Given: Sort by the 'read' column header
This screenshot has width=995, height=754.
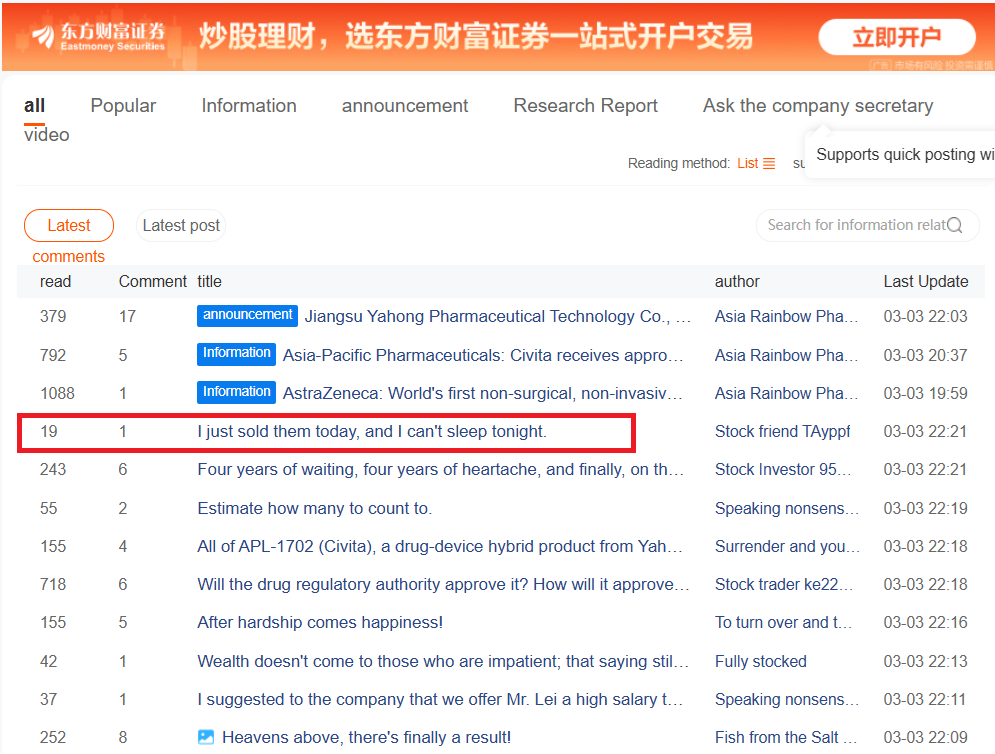Looking at the screenshot, I should pyautogui.click(x=56, y=281).
